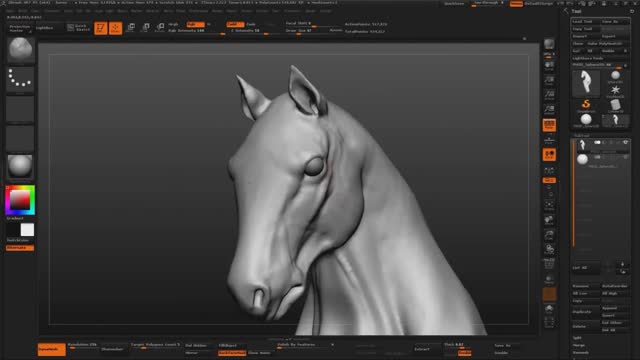Screen dimensions: 640x360
Task: Toggle Local symmetry transform button
Action: click(x=549, y=155)
